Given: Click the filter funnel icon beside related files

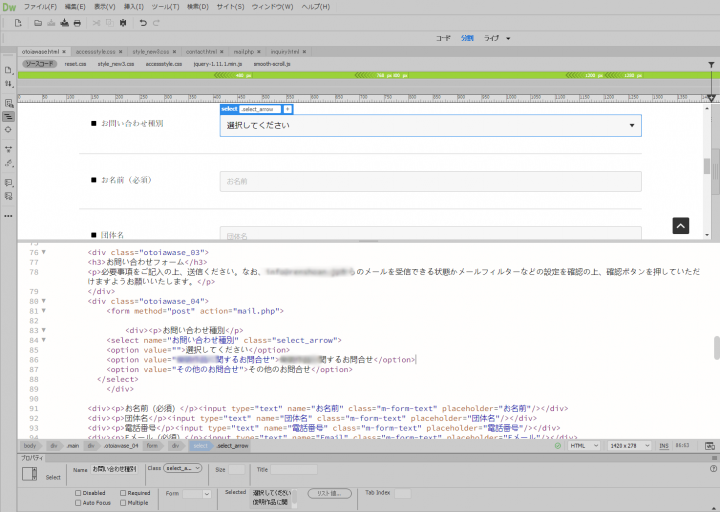Looking at the screenshot, I should tap(711, 65).
